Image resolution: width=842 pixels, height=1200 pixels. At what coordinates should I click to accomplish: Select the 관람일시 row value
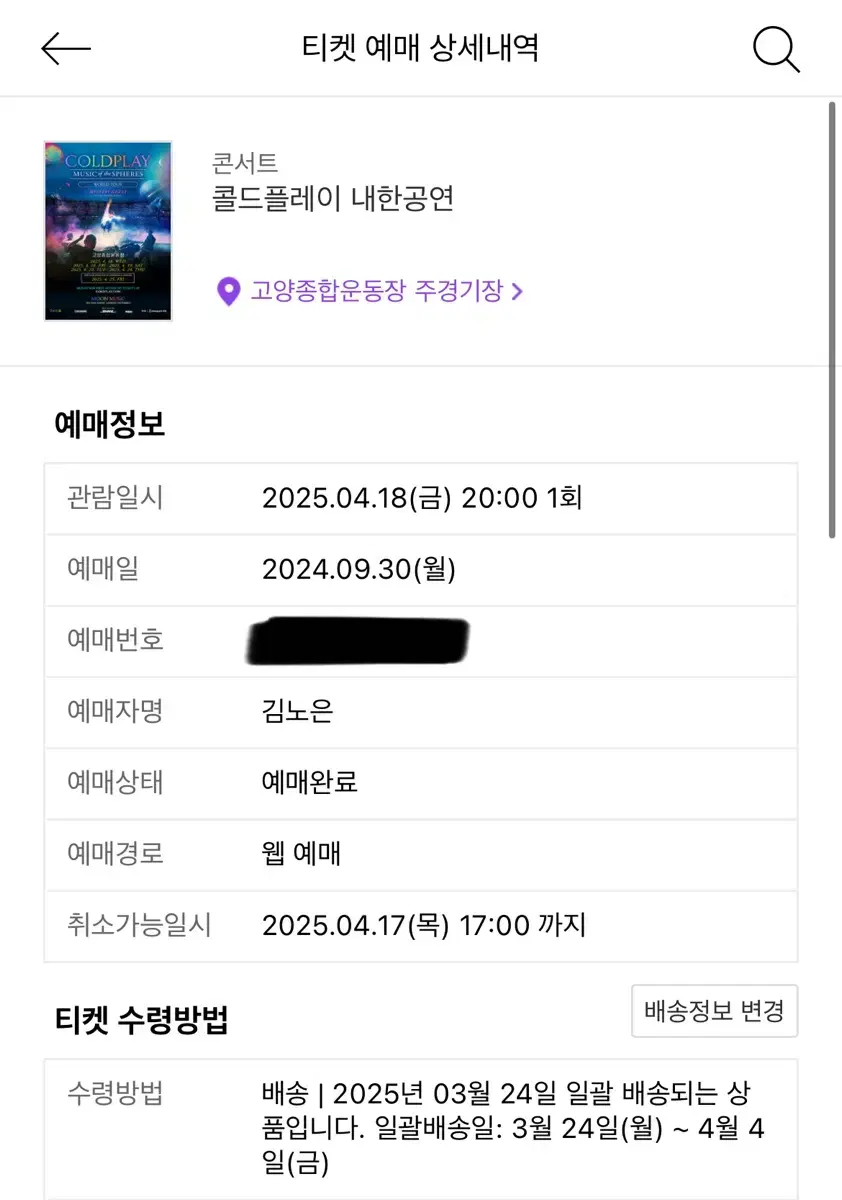(422, 498)
